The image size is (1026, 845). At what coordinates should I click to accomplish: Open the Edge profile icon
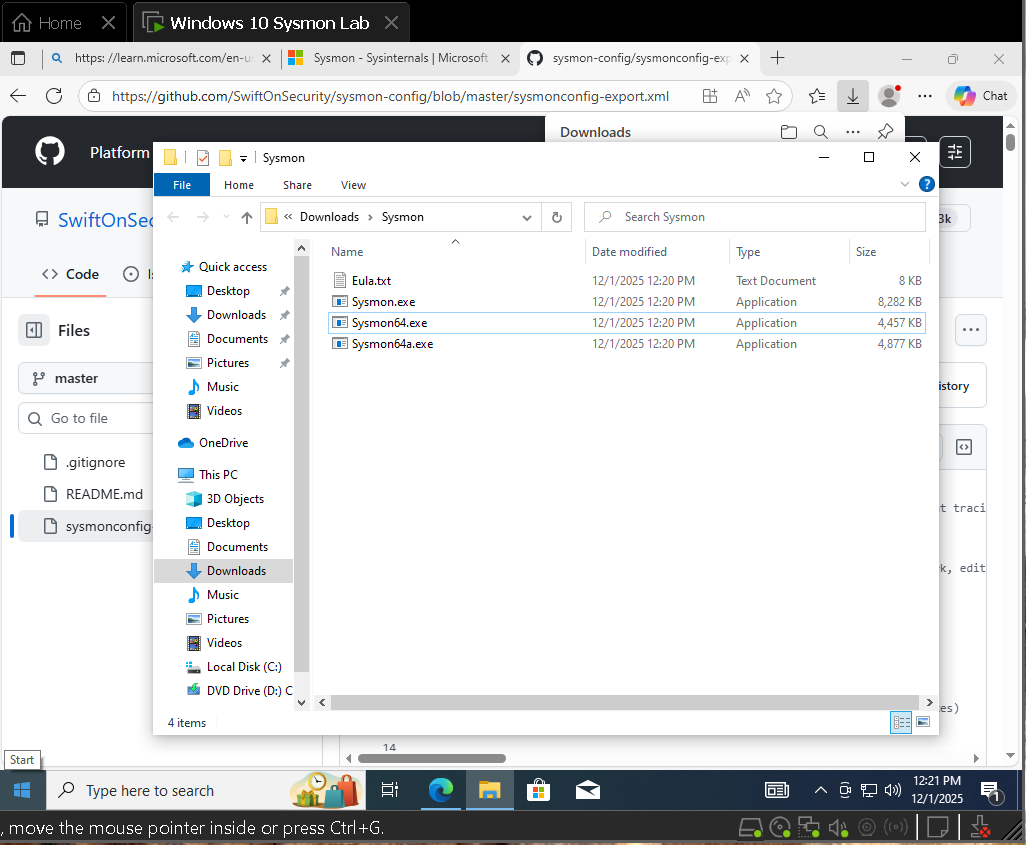point(888,96)
